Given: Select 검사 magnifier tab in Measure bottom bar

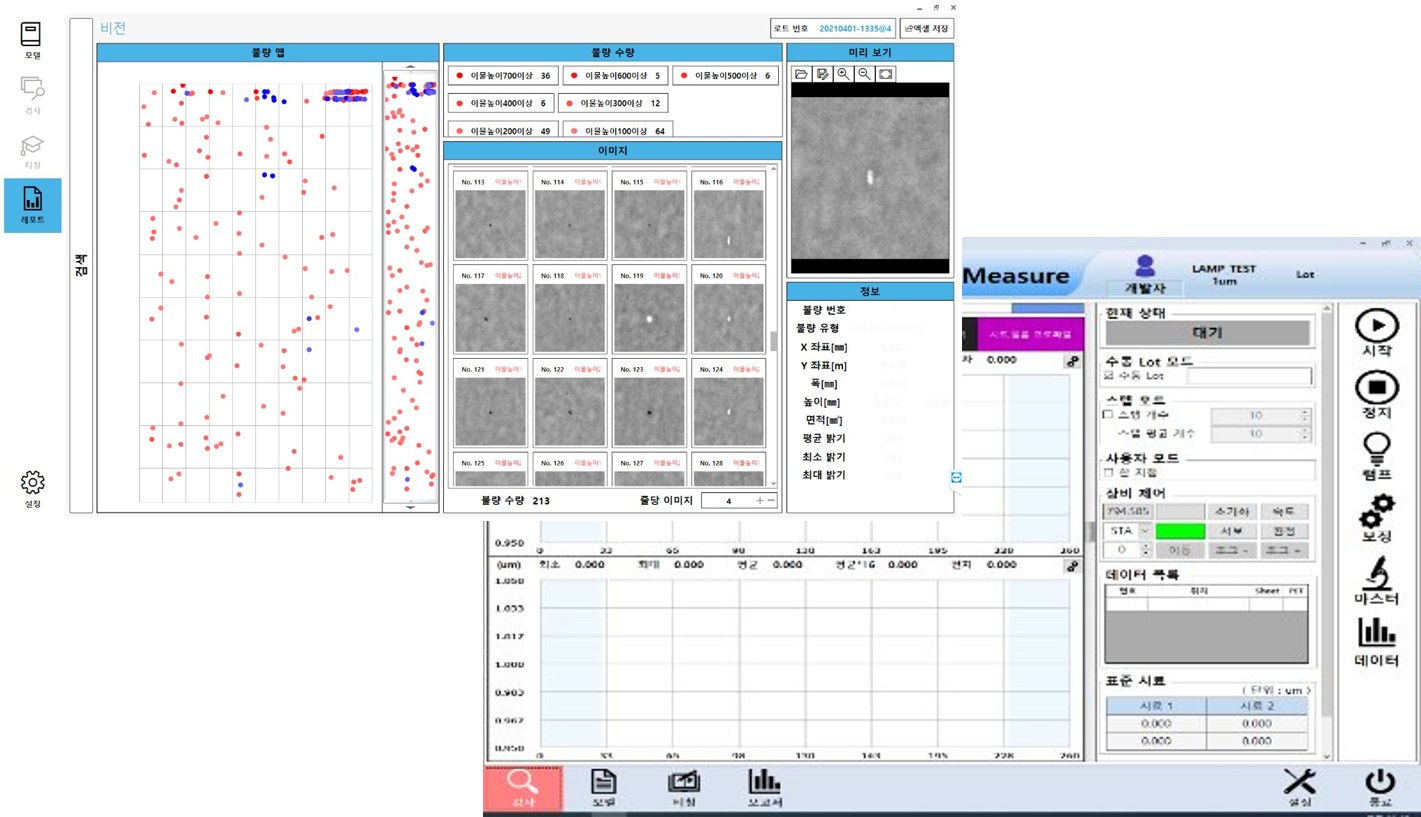Looking at the screenshot, I should tap(522, 788).
